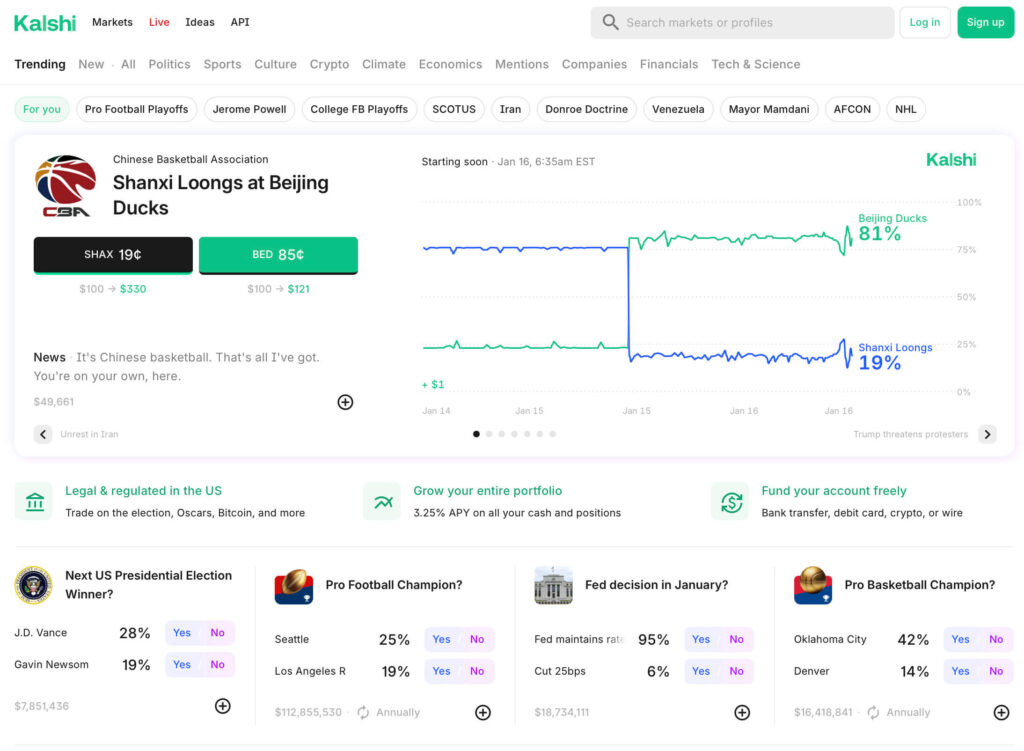Image resolution: width=1024 pixels, height=751 pixels.
Task: Add Pro Football Champion market via plus icon
Action: [483, 712]
